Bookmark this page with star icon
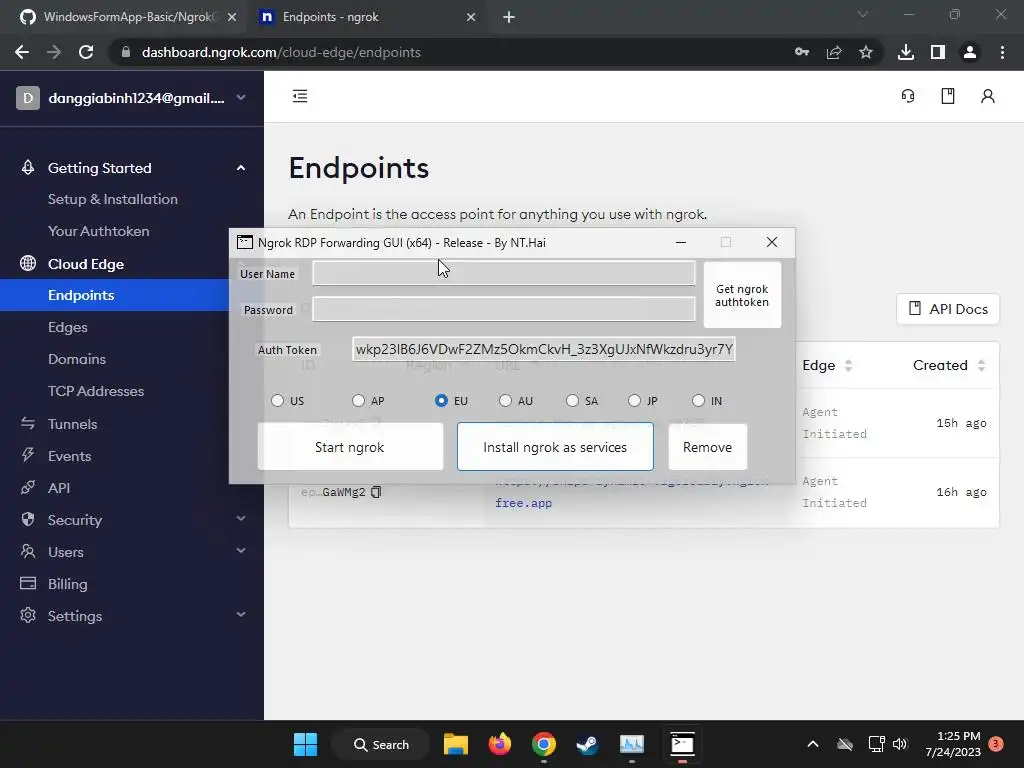 click(x=865, y=52)
